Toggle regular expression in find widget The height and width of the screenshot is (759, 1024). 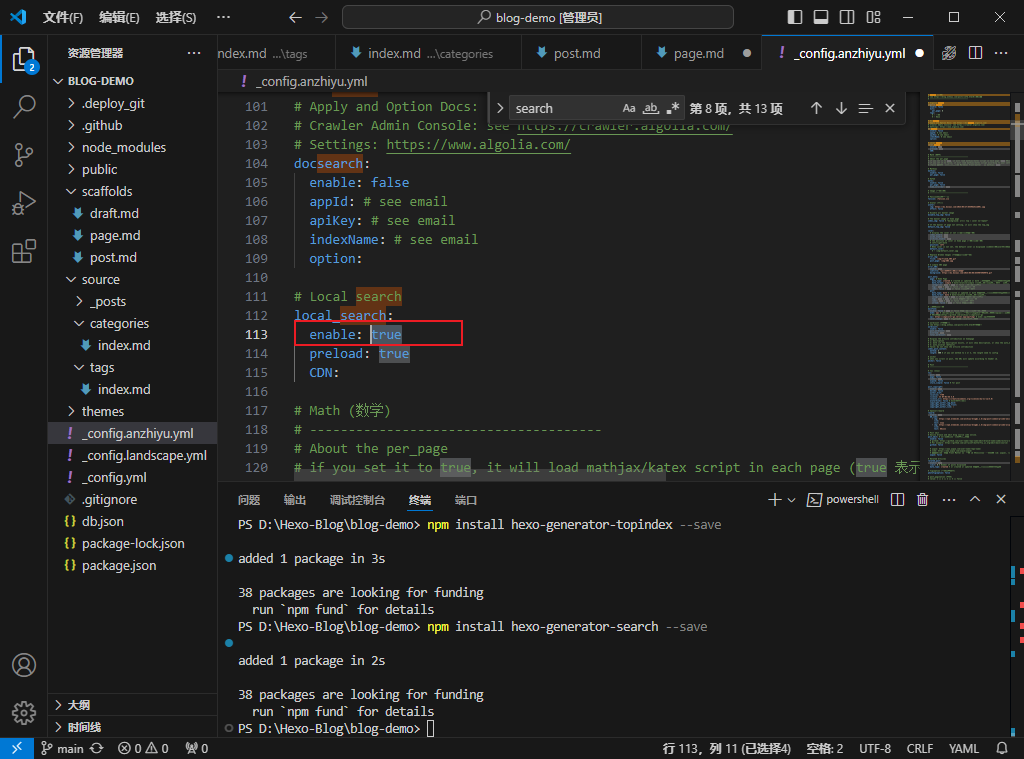coord(672,108)
